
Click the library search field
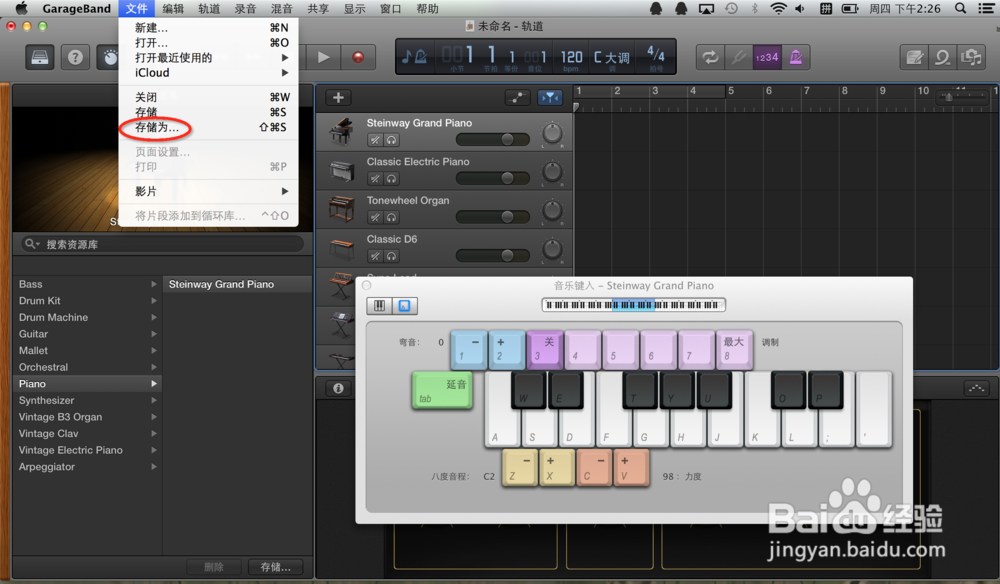coord(163,244)
